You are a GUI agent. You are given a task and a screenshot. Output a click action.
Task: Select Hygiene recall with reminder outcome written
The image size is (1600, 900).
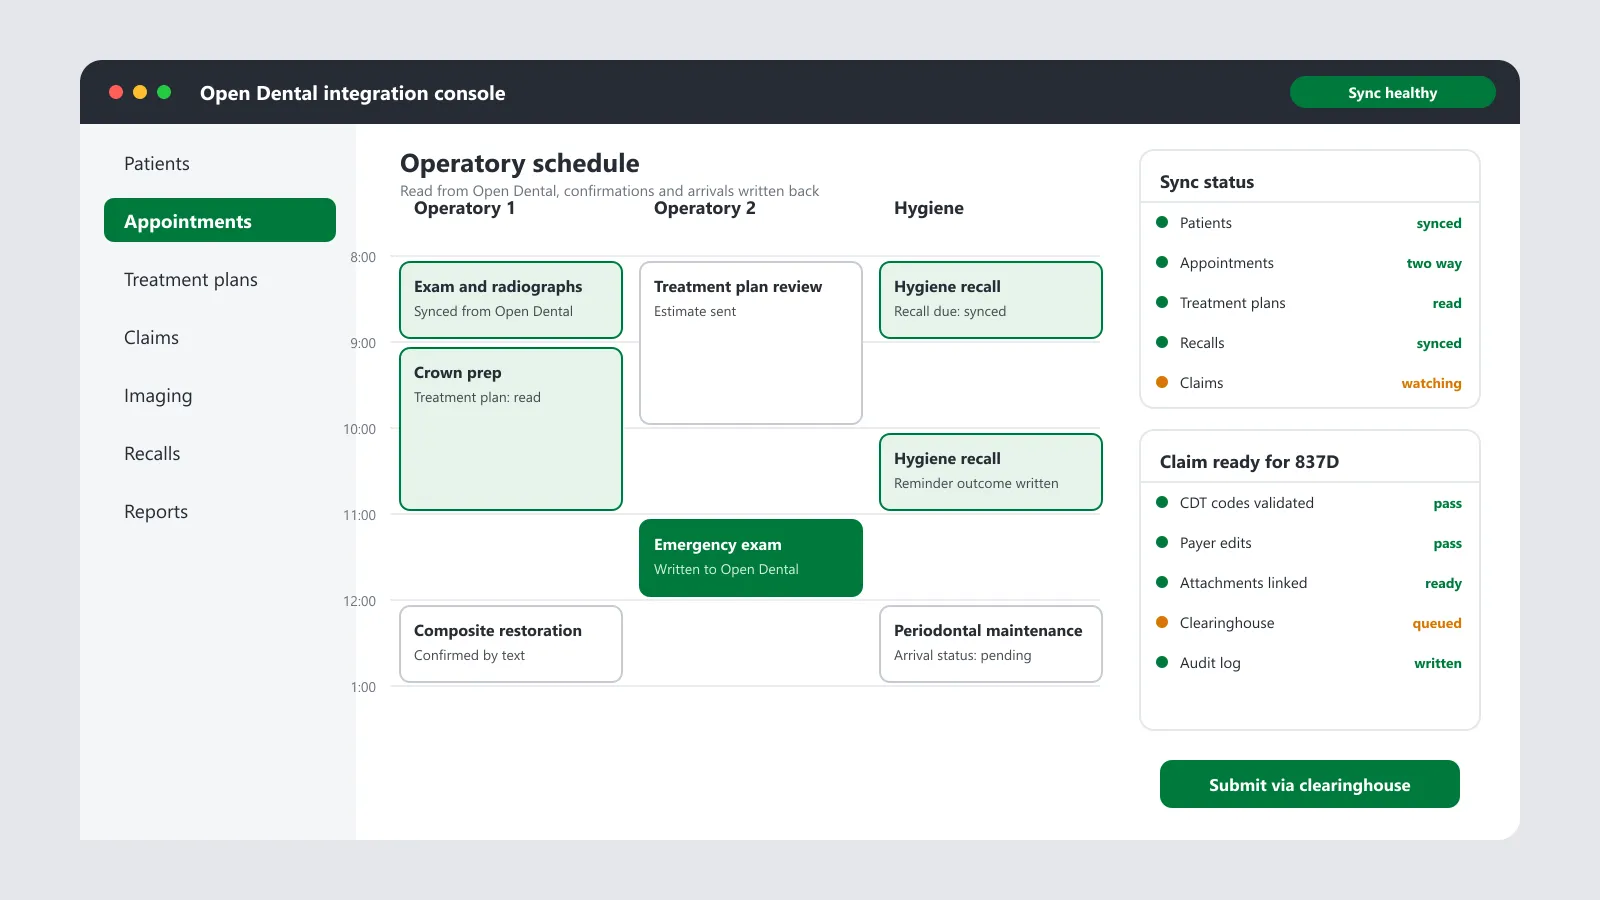coord(991,472)
